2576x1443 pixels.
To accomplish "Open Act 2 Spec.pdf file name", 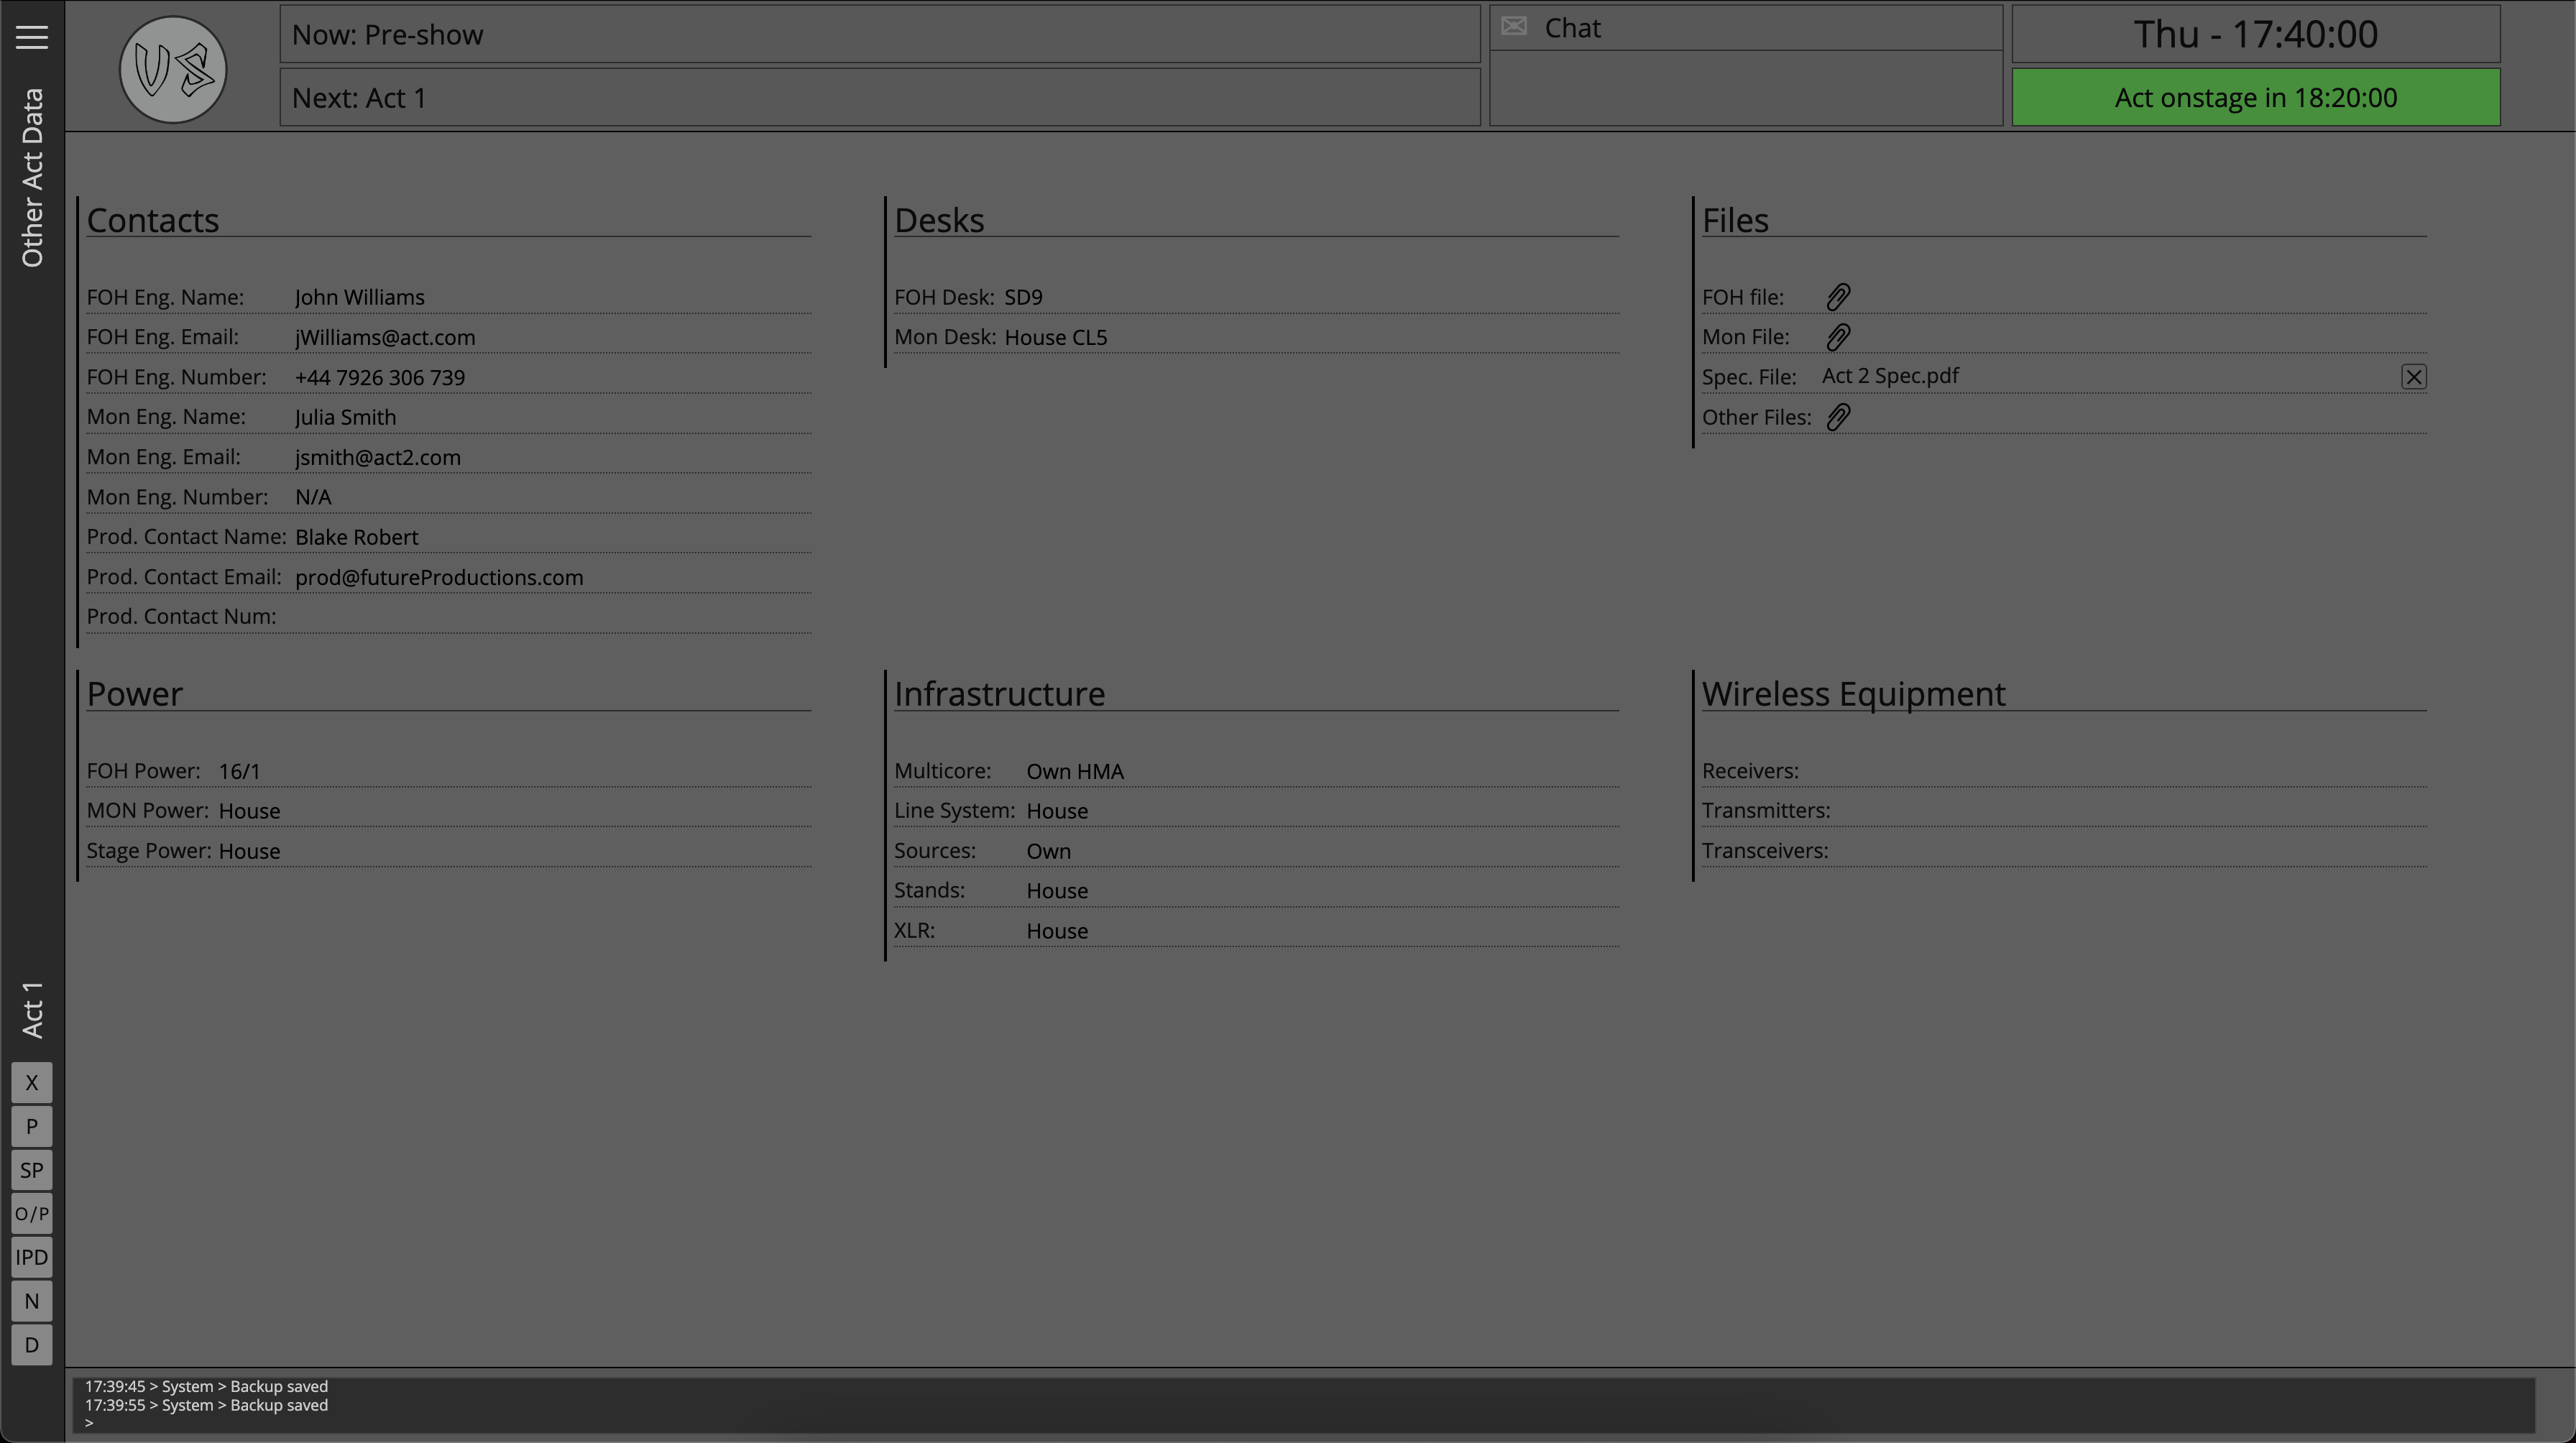I will tap(1890, 376).
